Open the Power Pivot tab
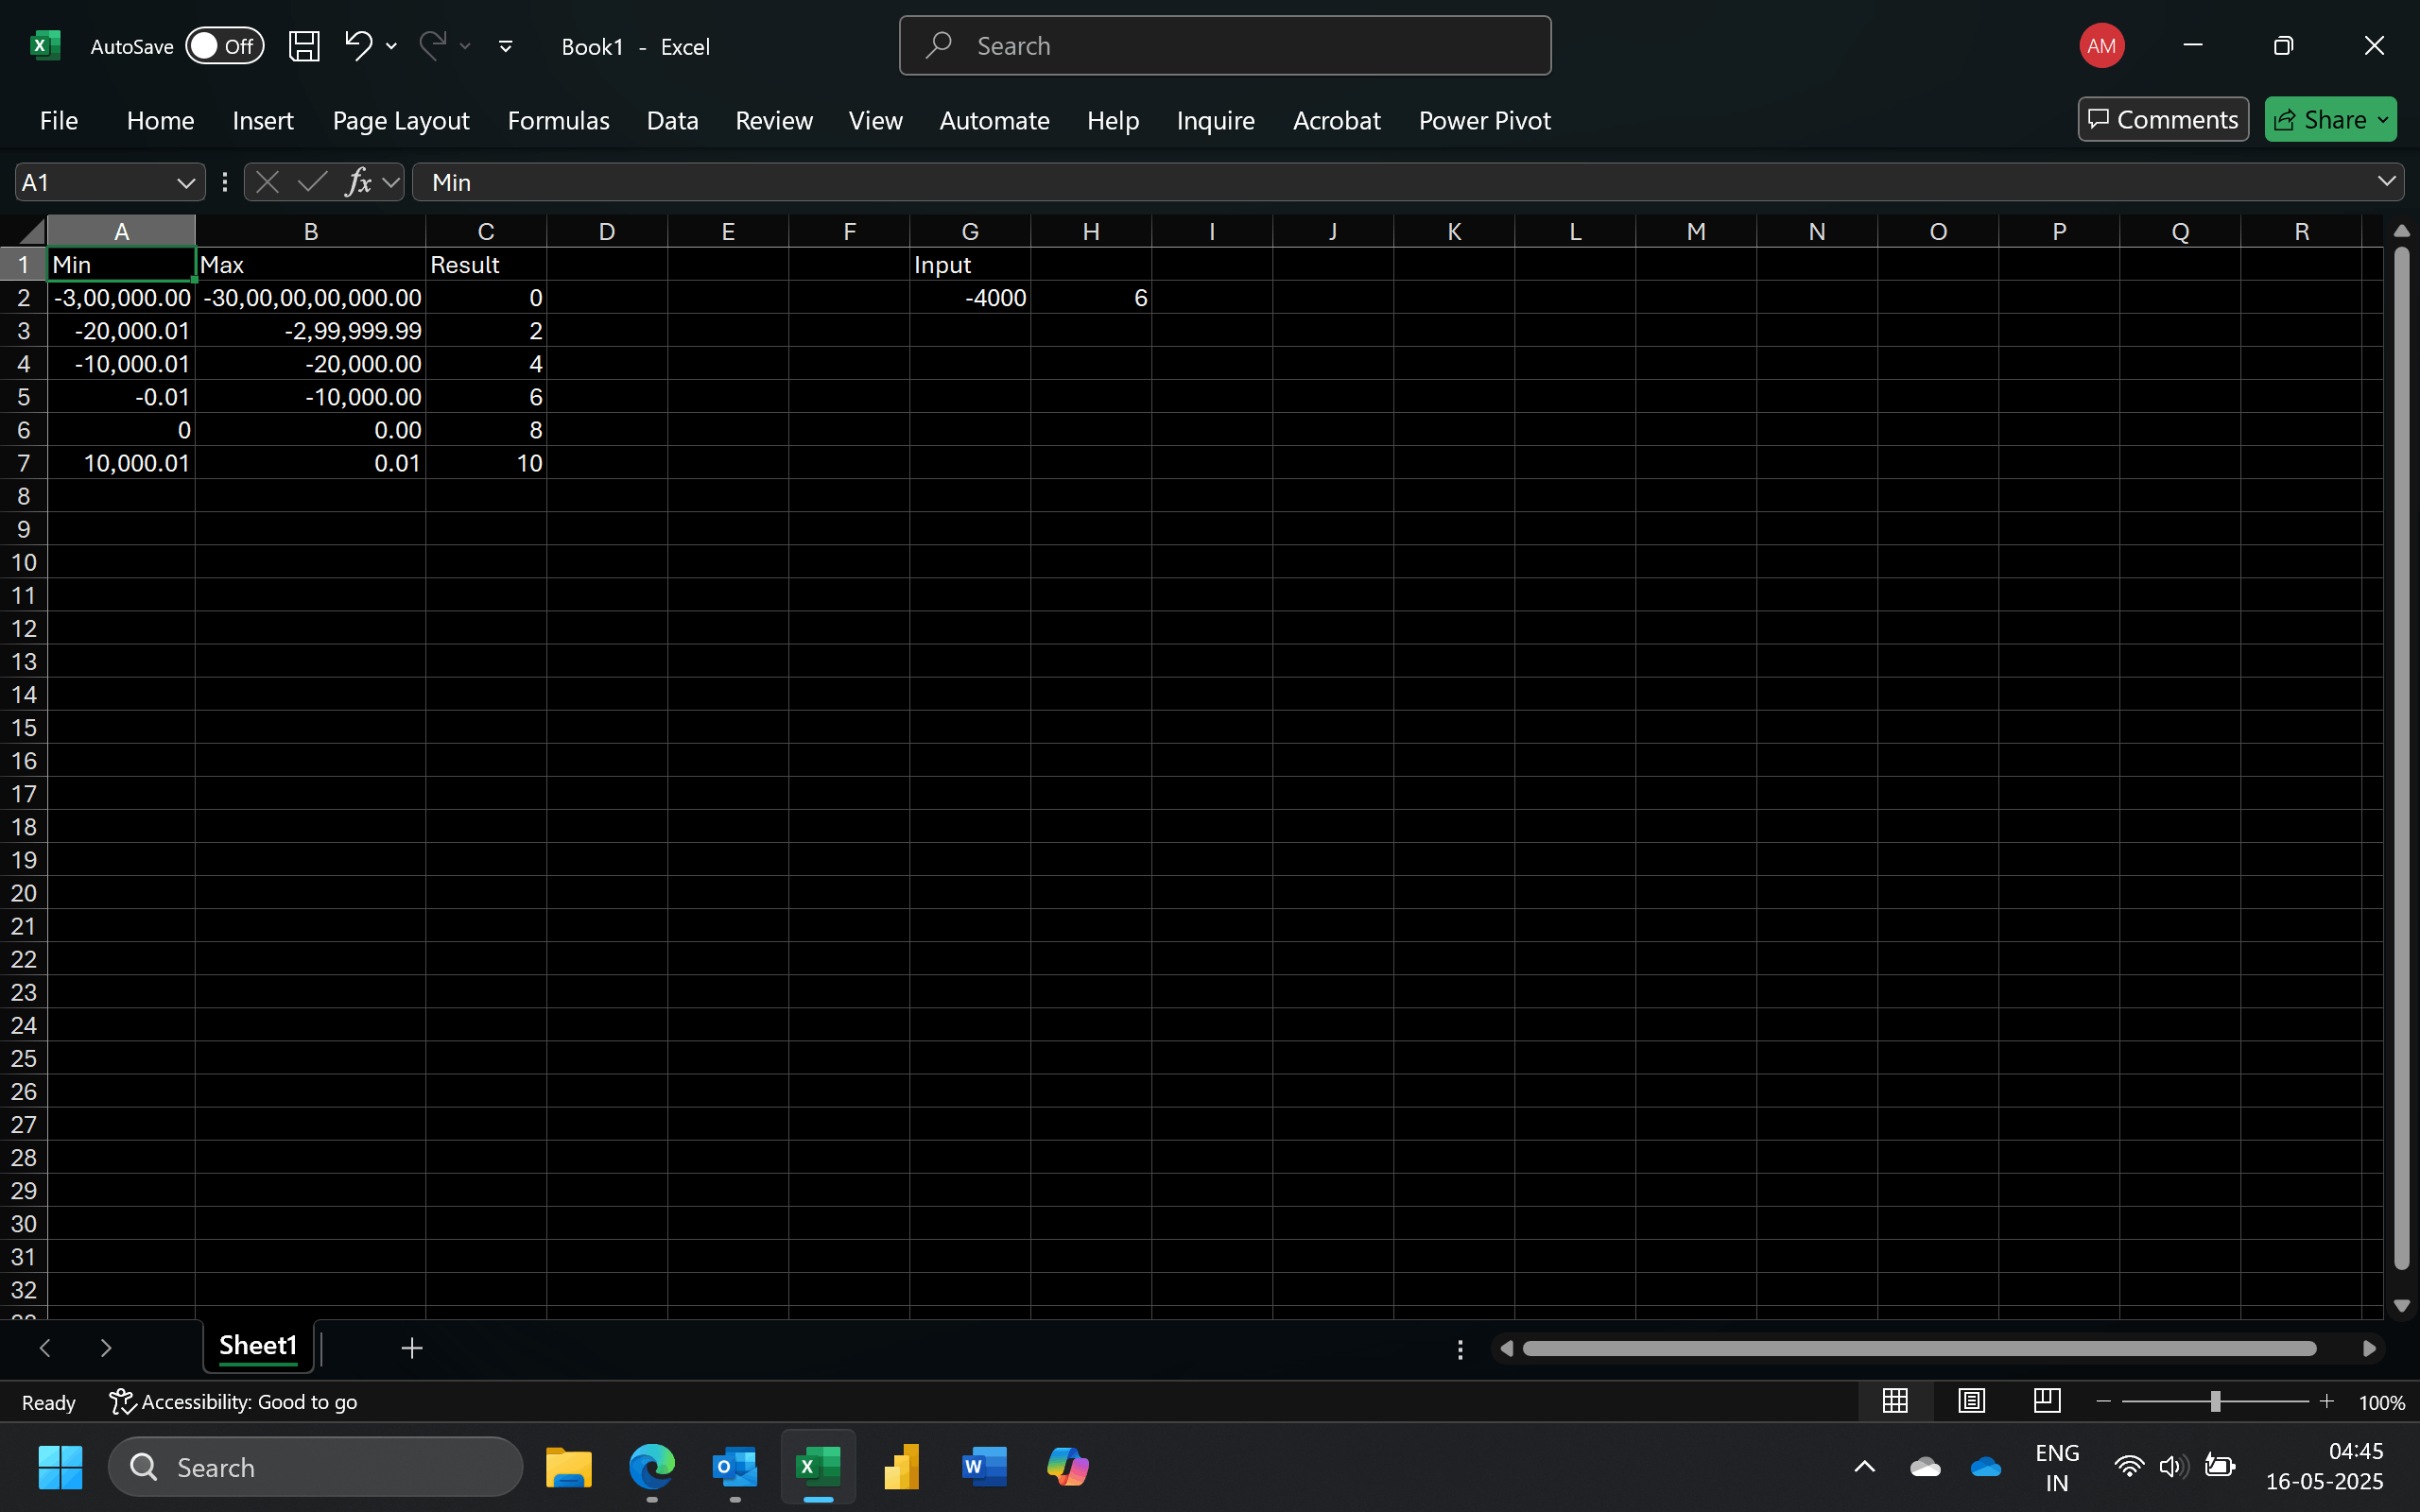 (1484, 120)
